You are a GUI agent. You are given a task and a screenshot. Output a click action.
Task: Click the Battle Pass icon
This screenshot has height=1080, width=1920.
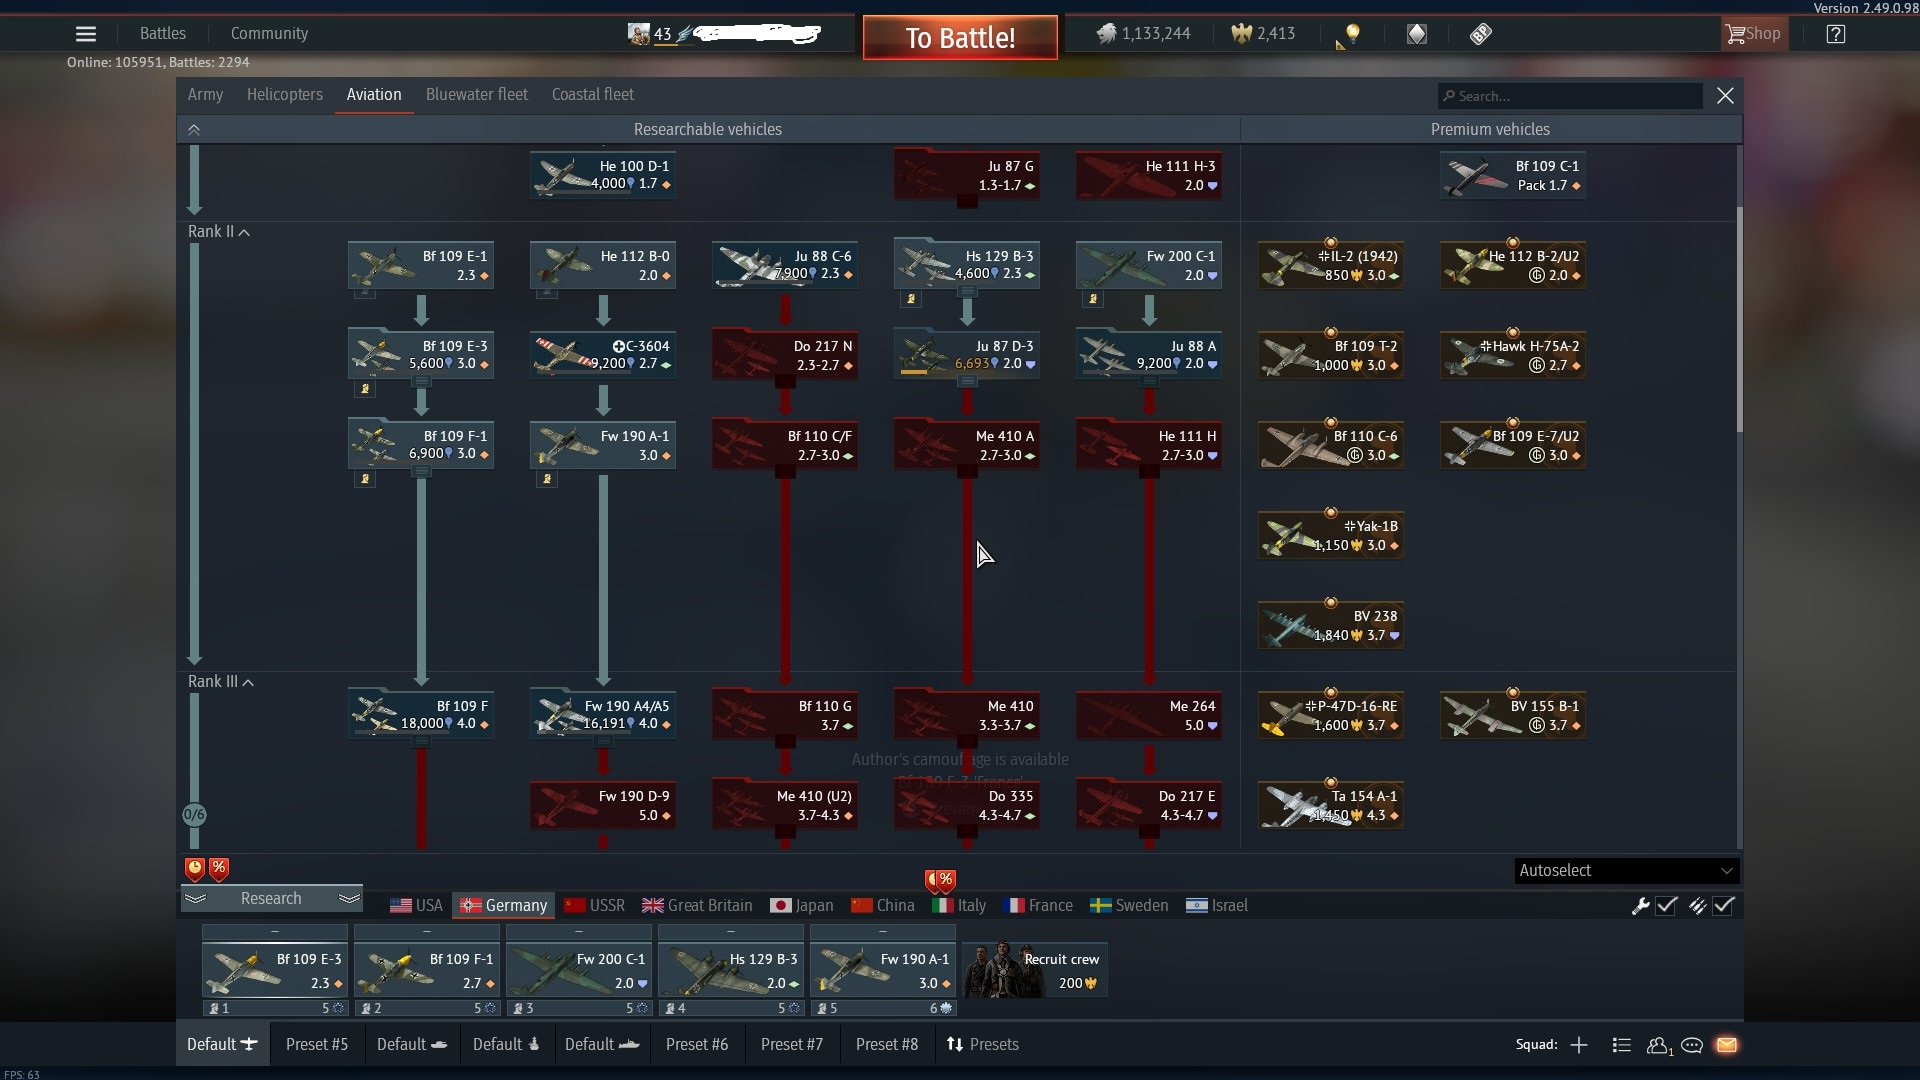click(1480, 34)
